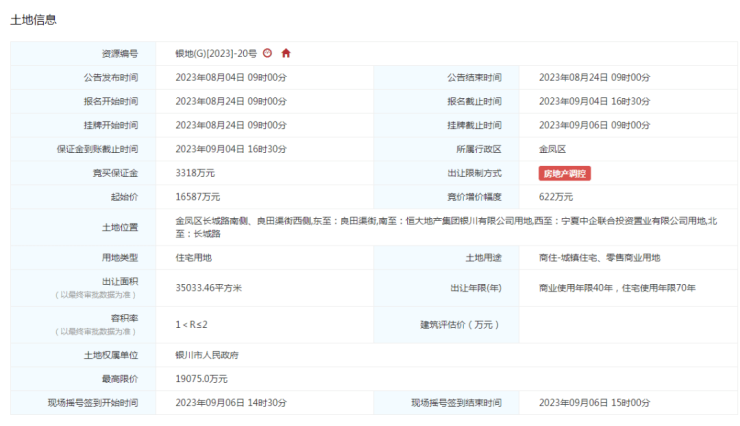Select the 报名截止时间 date value

[x=594, y=101]
